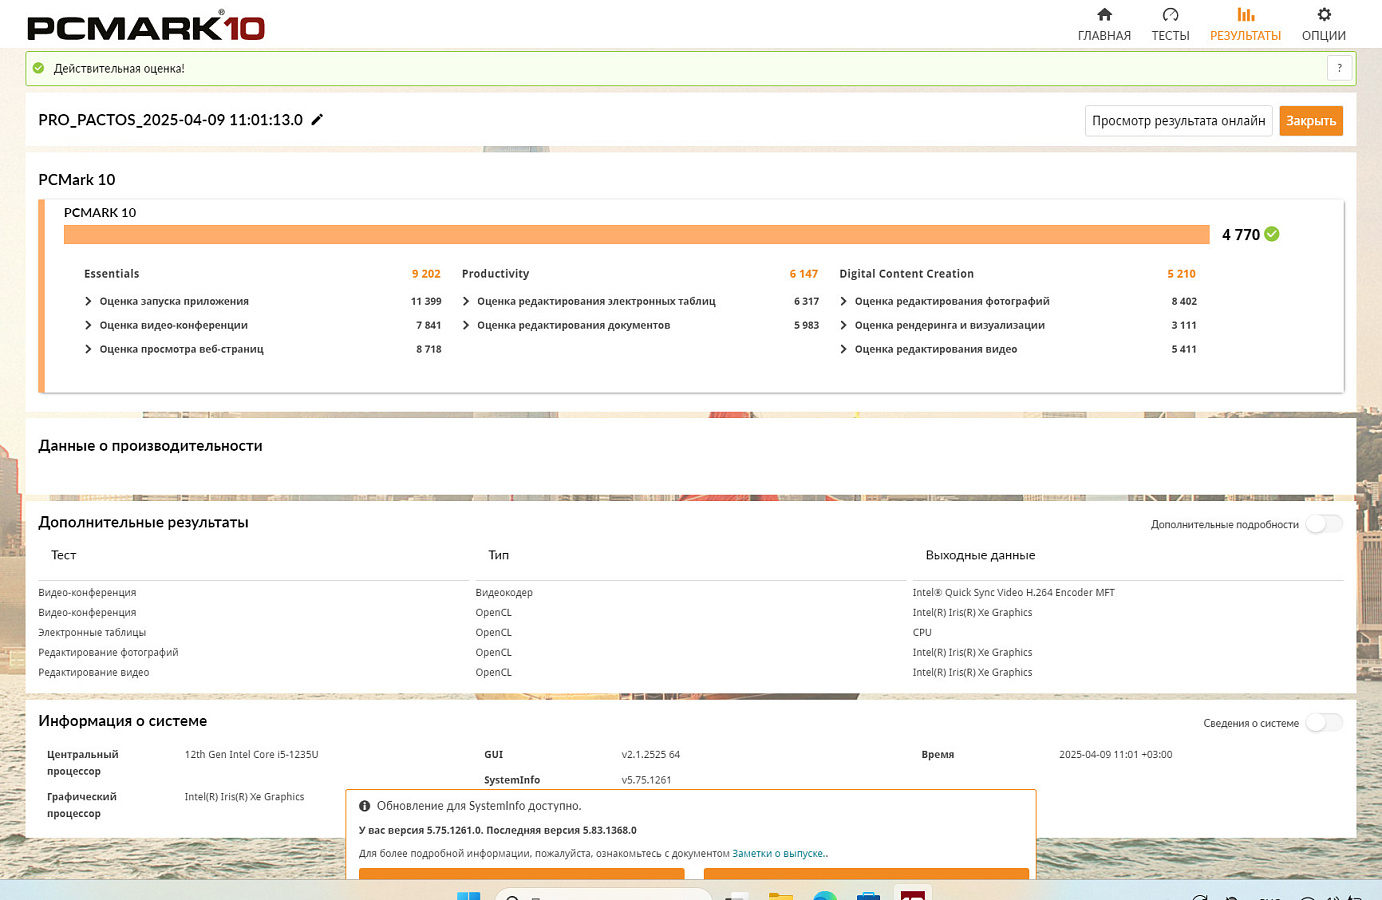
Task: Click the Essentials score 9 202
Action: click(426, 274)
